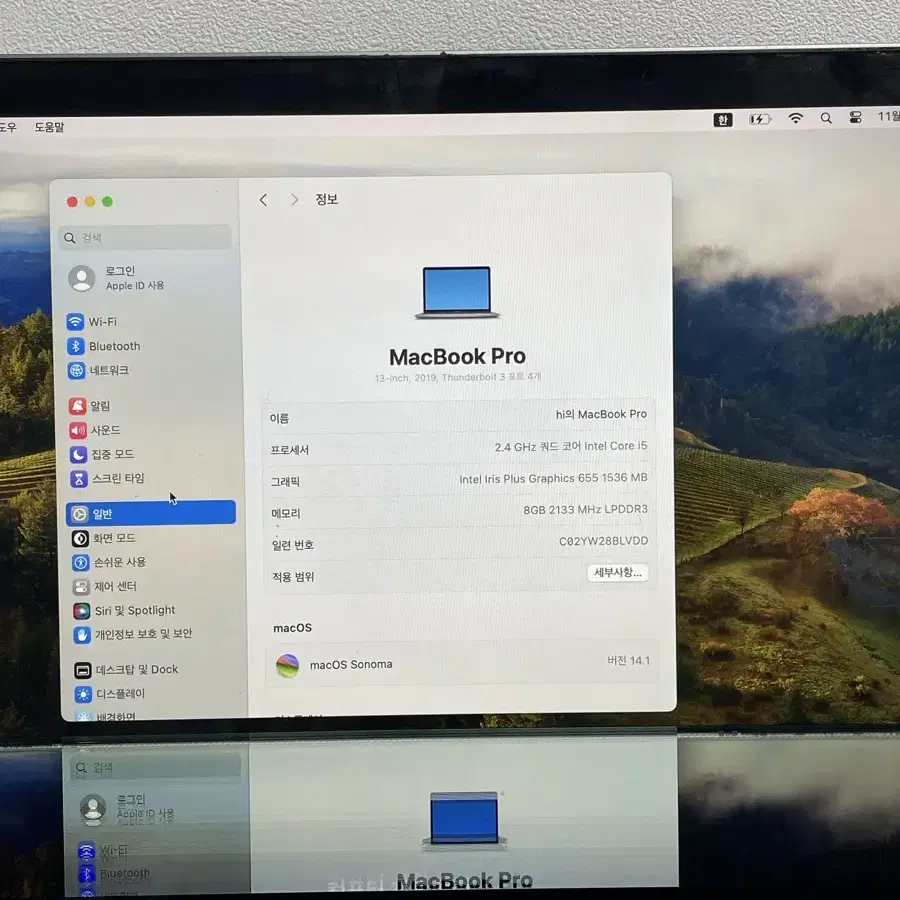
Task: Open 데스크탑 및 Dock icon
Action: [83, 670]
